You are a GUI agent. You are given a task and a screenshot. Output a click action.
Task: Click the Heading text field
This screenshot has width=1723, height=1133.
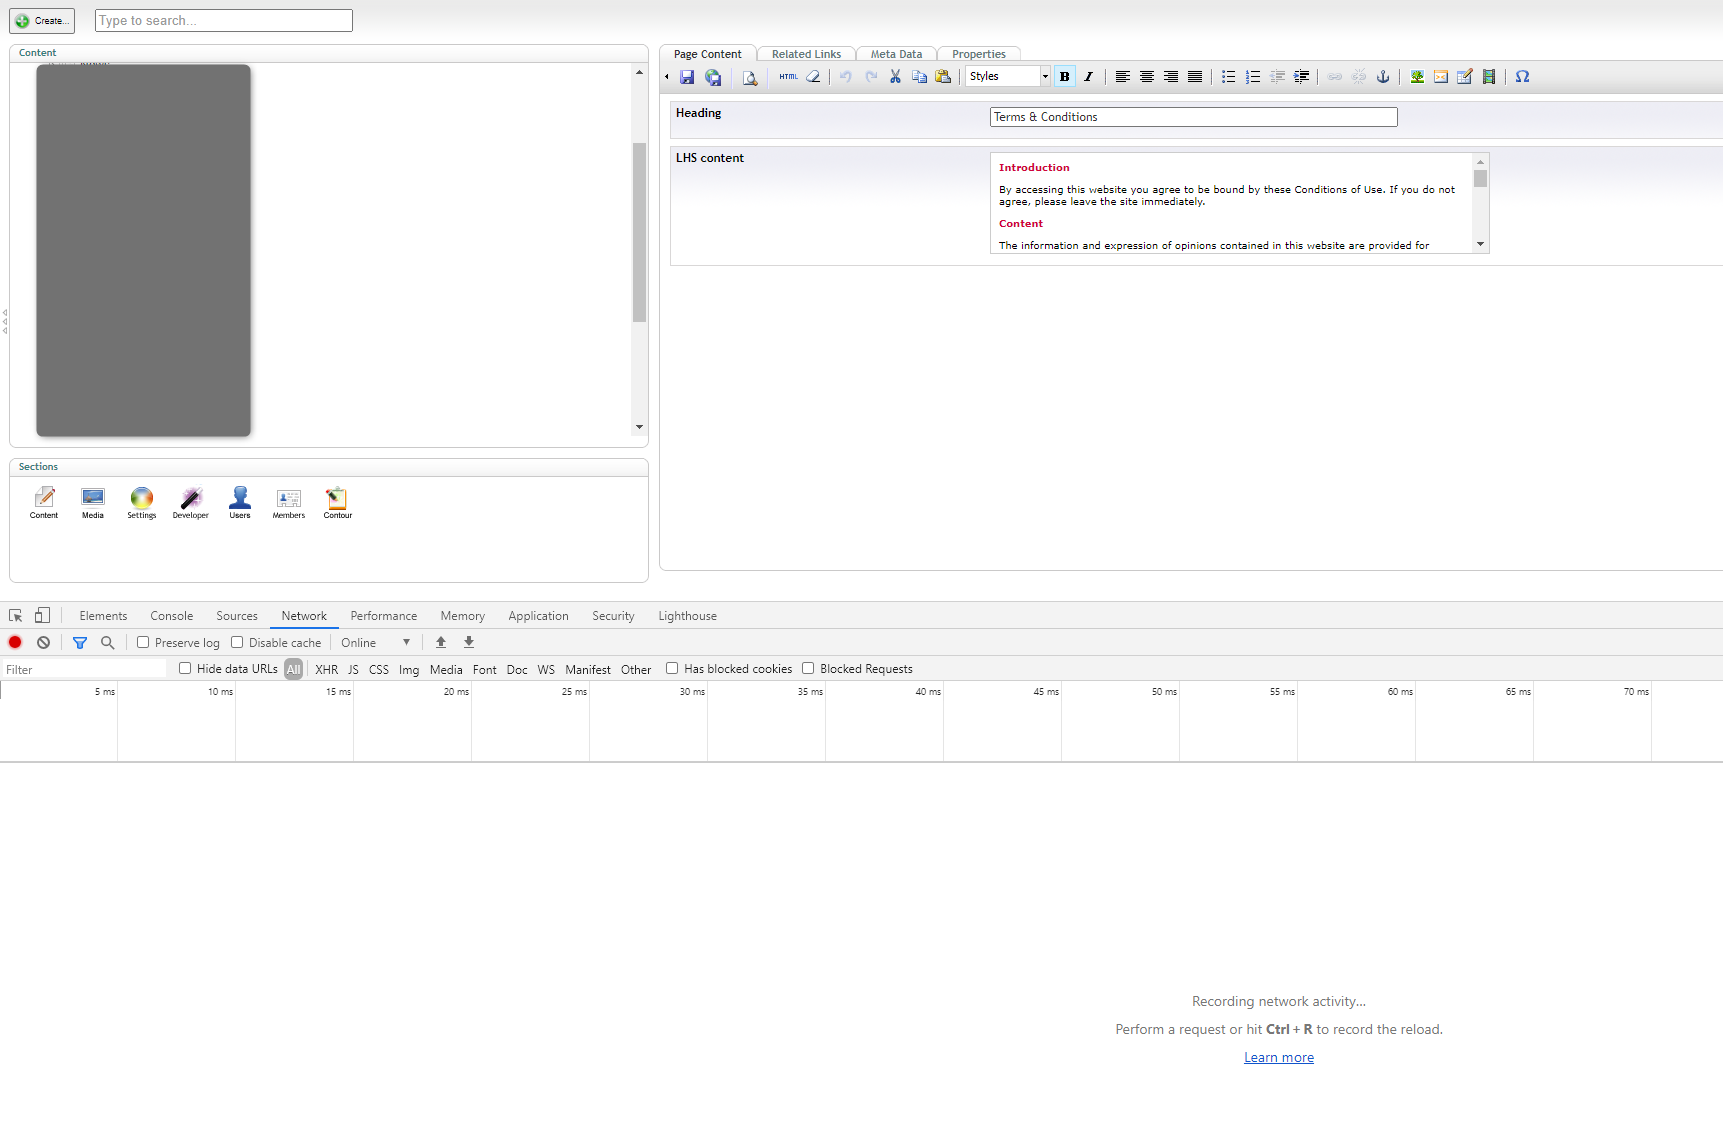pos(1193,117)
